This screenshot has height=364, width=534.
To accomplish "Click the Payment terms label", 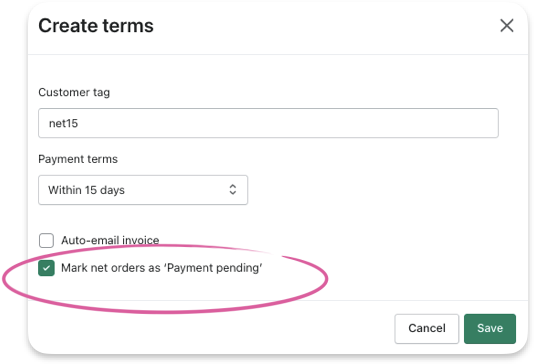I will tap(78, 159).
